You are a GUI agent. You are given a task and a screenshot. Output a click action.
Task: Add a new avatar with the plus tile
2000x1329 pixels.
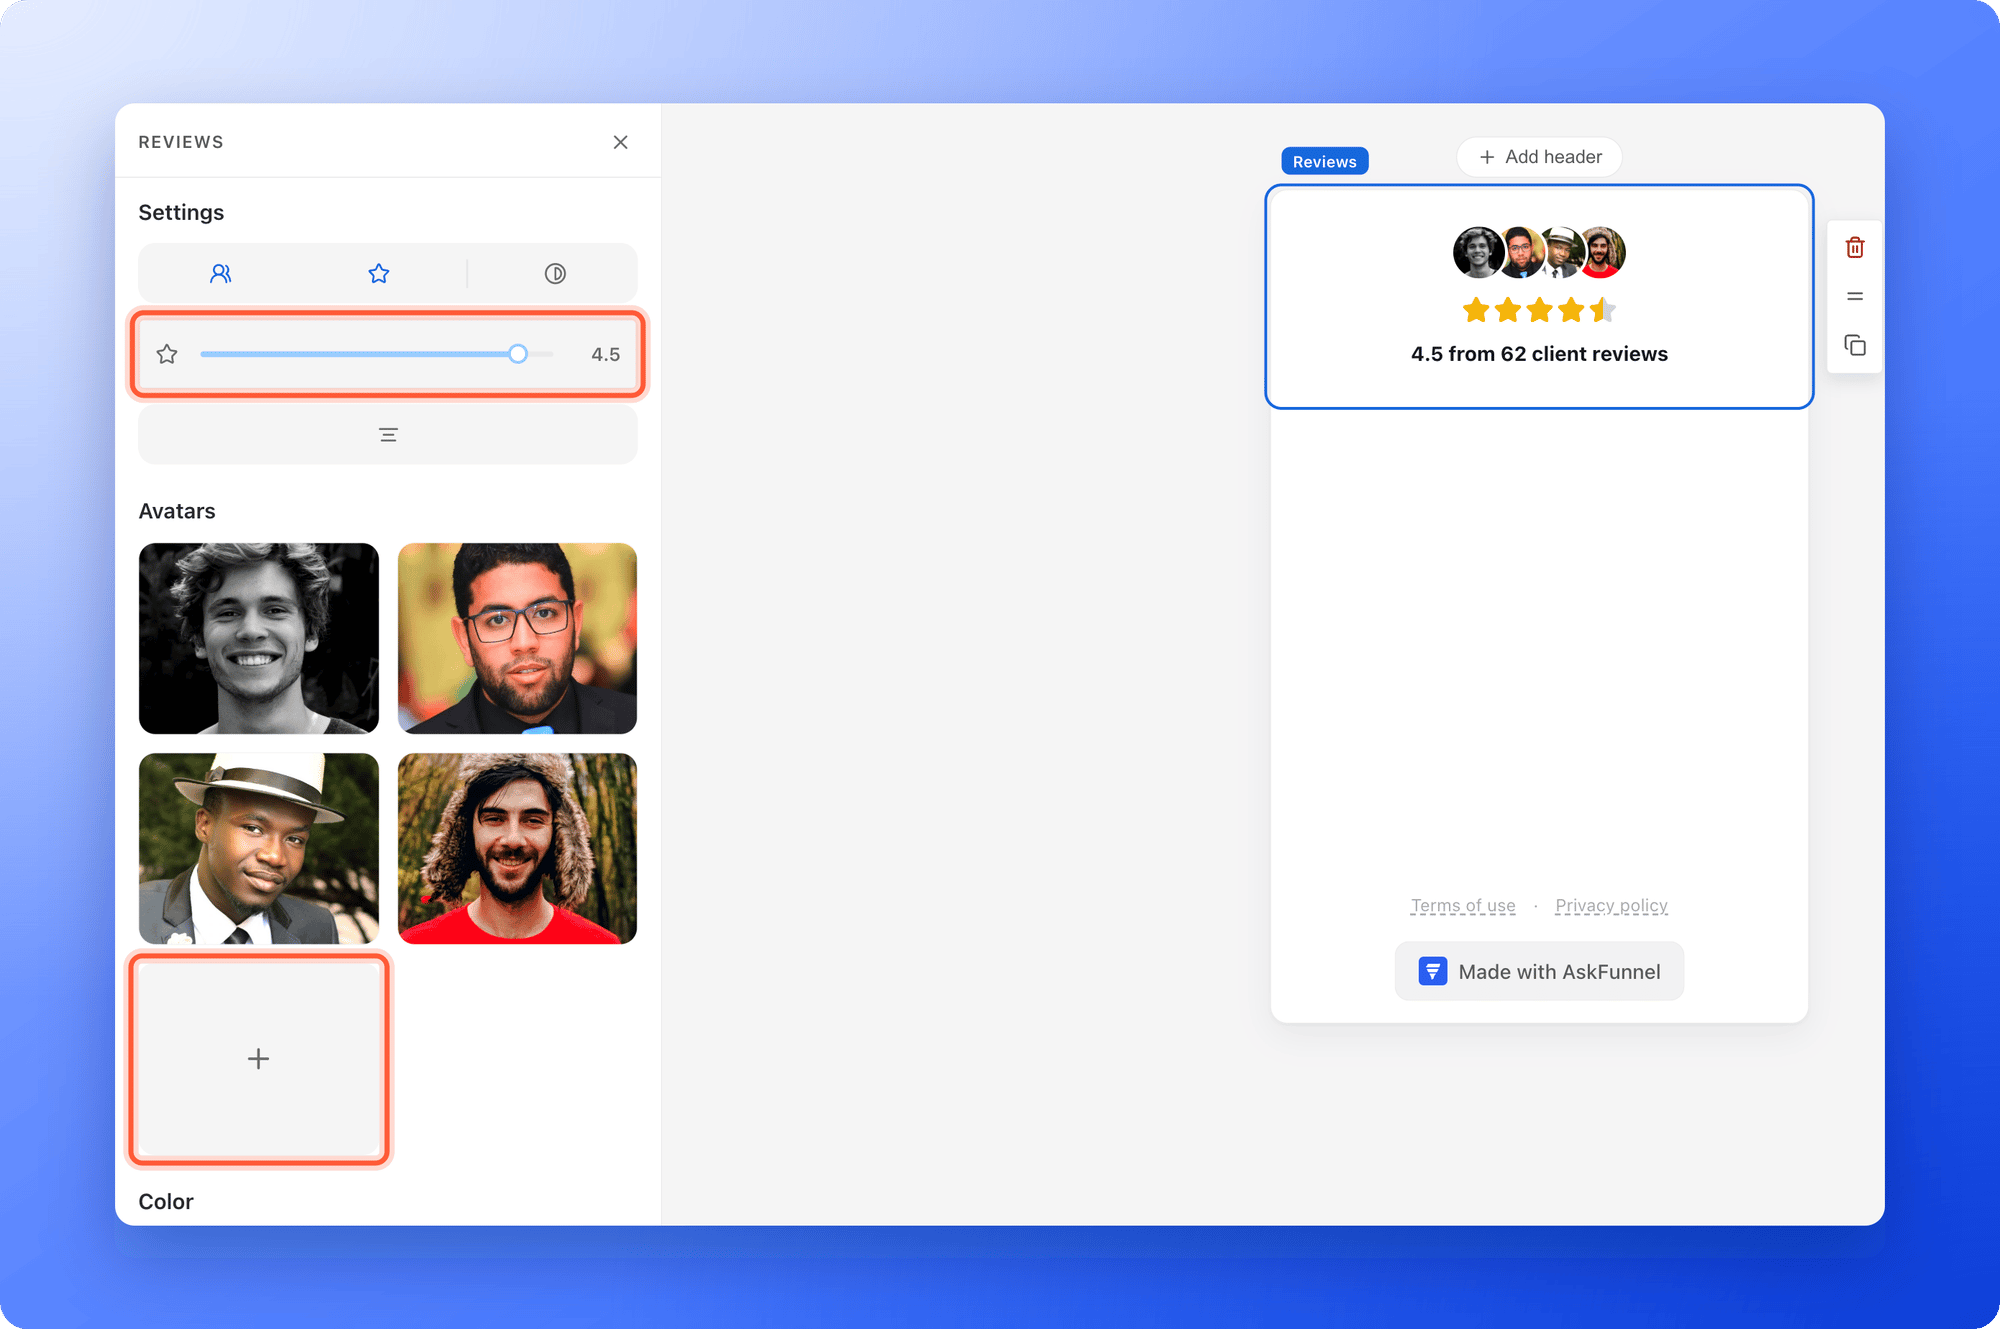point(259,1059)
